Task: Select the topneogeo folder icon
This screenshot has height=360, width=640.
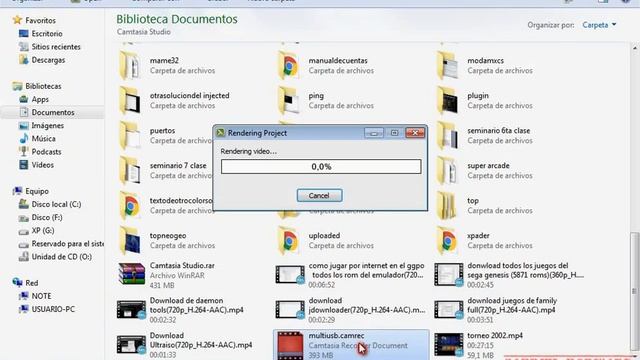Action: pyautogui.click(x=130, y=240)
